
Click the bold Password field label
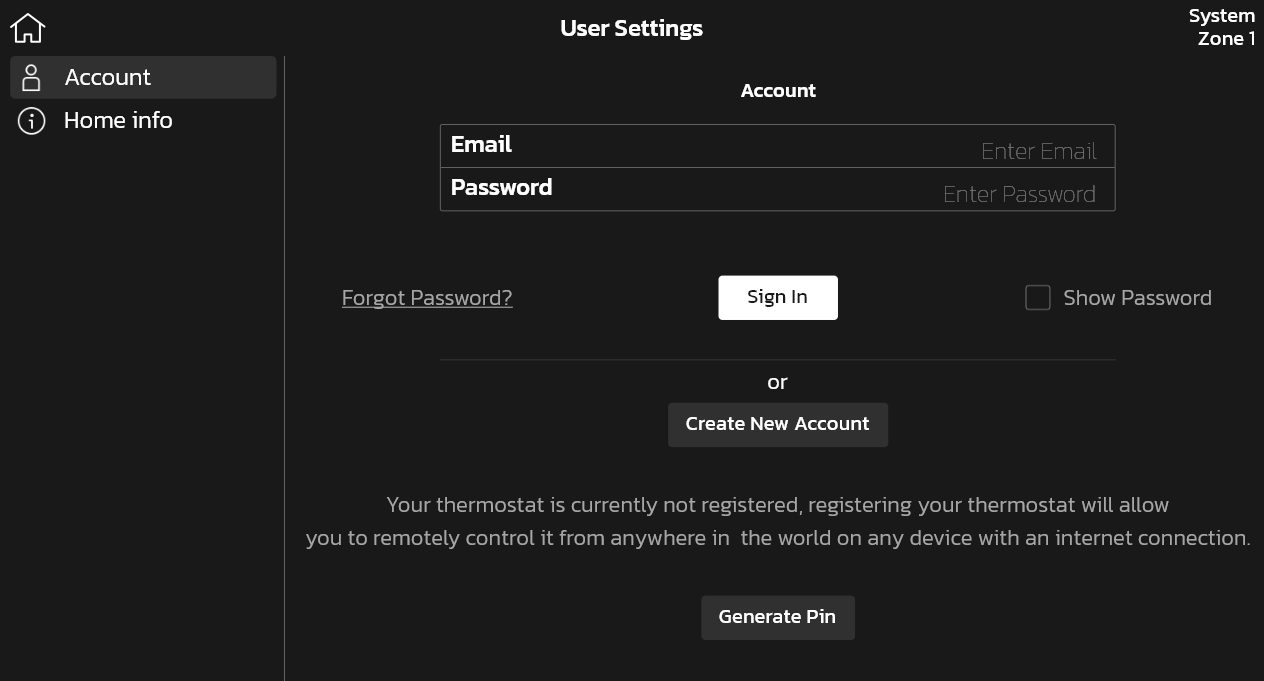501,188
